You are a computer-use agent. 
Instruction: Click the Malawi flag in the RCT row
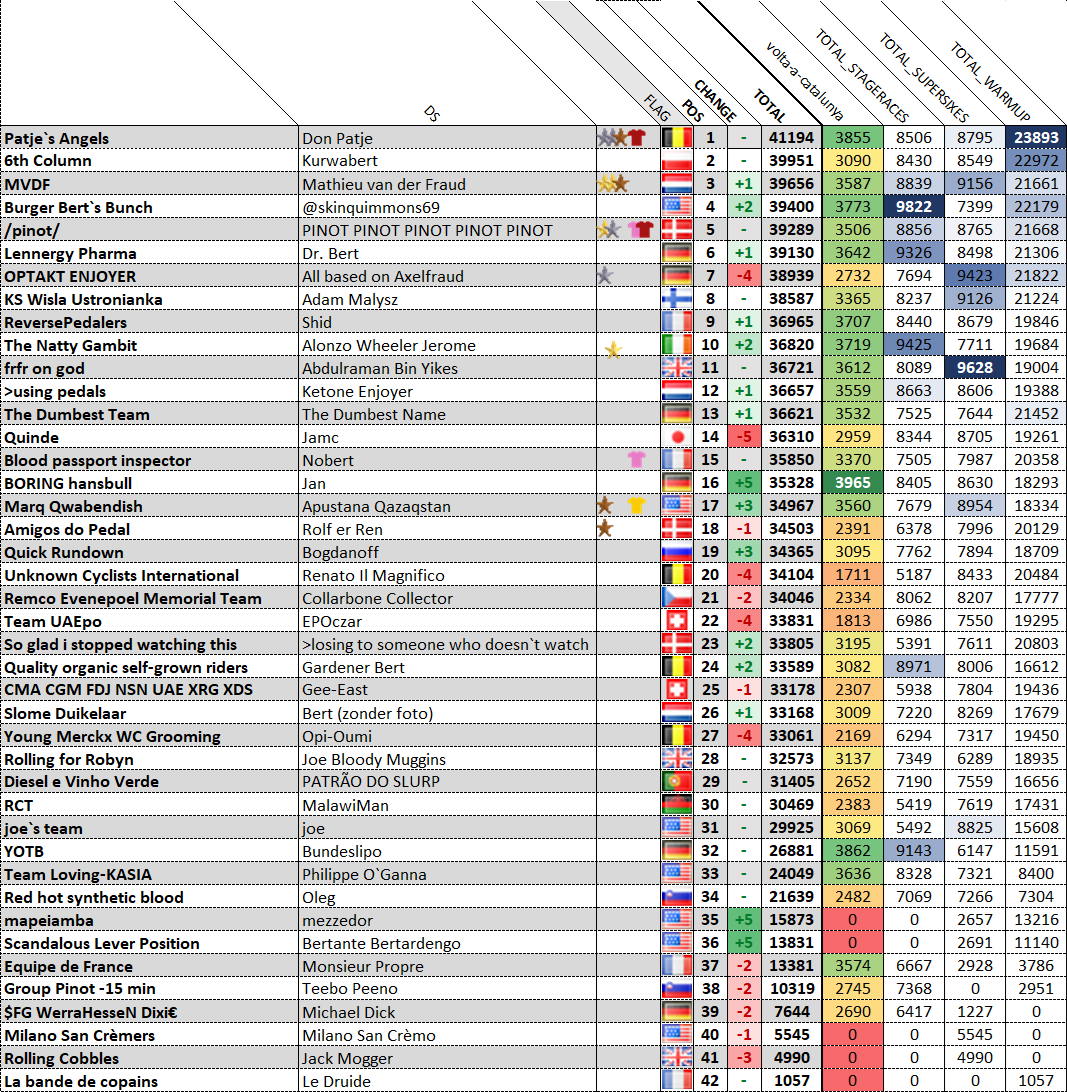(x=677, y=805)
